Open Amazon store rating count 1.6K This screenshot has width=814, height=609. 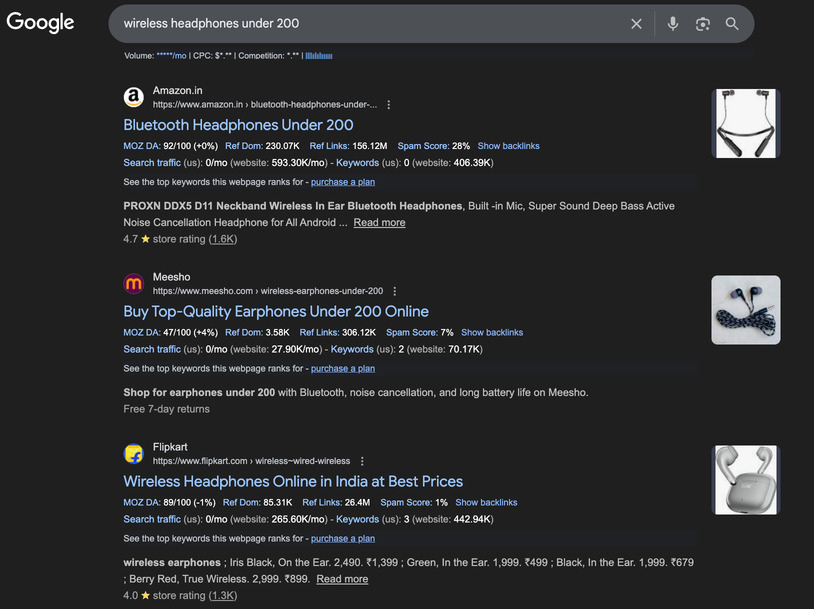tap(223, 239)
